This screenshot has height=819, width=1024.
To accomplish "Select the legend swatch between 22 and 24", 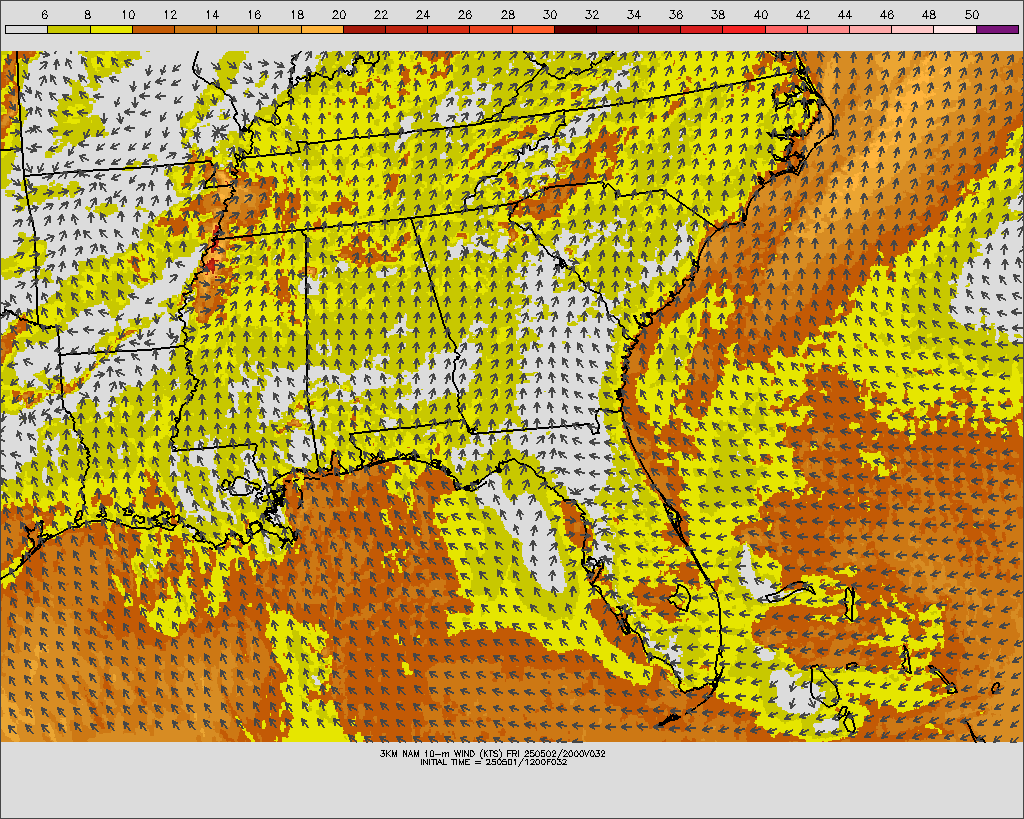I will (x=407, y=29).
